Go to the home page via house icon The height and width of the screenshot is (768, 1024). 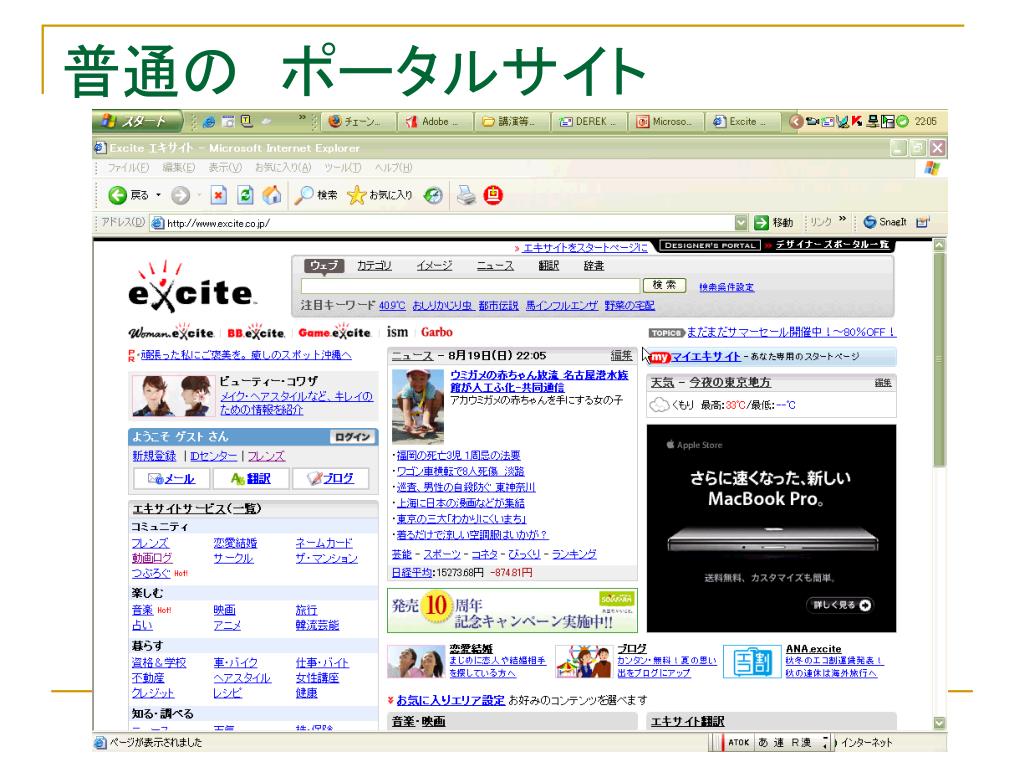pos(272,195)
